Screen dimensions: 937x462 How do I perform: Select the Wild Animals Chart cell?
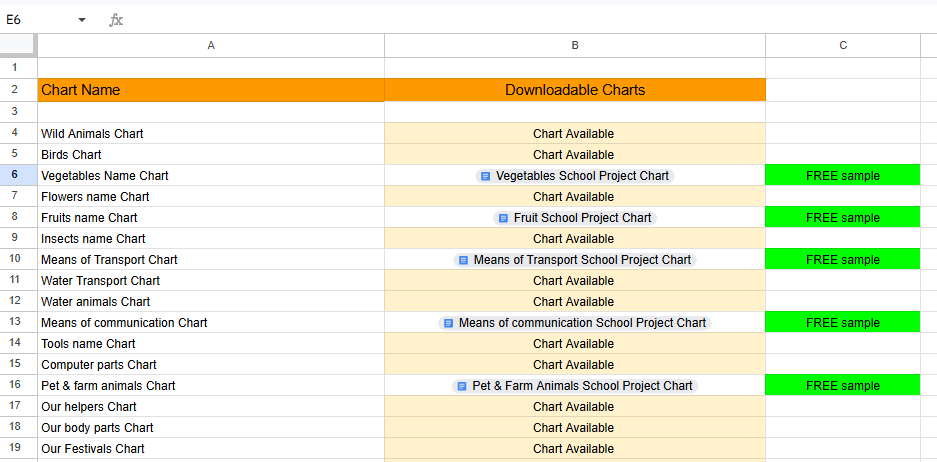coord(211,133)
